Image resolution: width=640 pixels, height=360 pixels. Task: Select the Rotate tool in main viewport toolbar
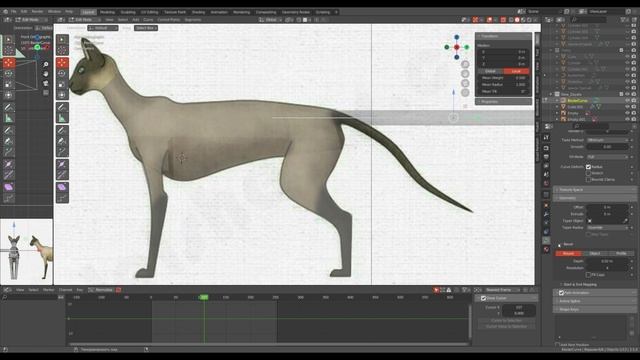(62, 73)
